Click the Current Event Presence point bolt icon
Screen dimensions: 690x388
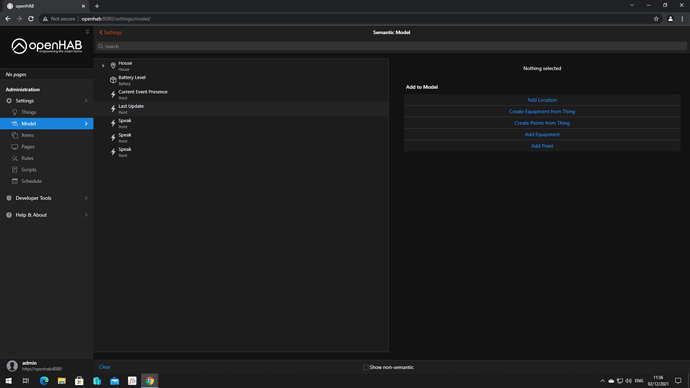pyautogui.click(x=113, y=94)
